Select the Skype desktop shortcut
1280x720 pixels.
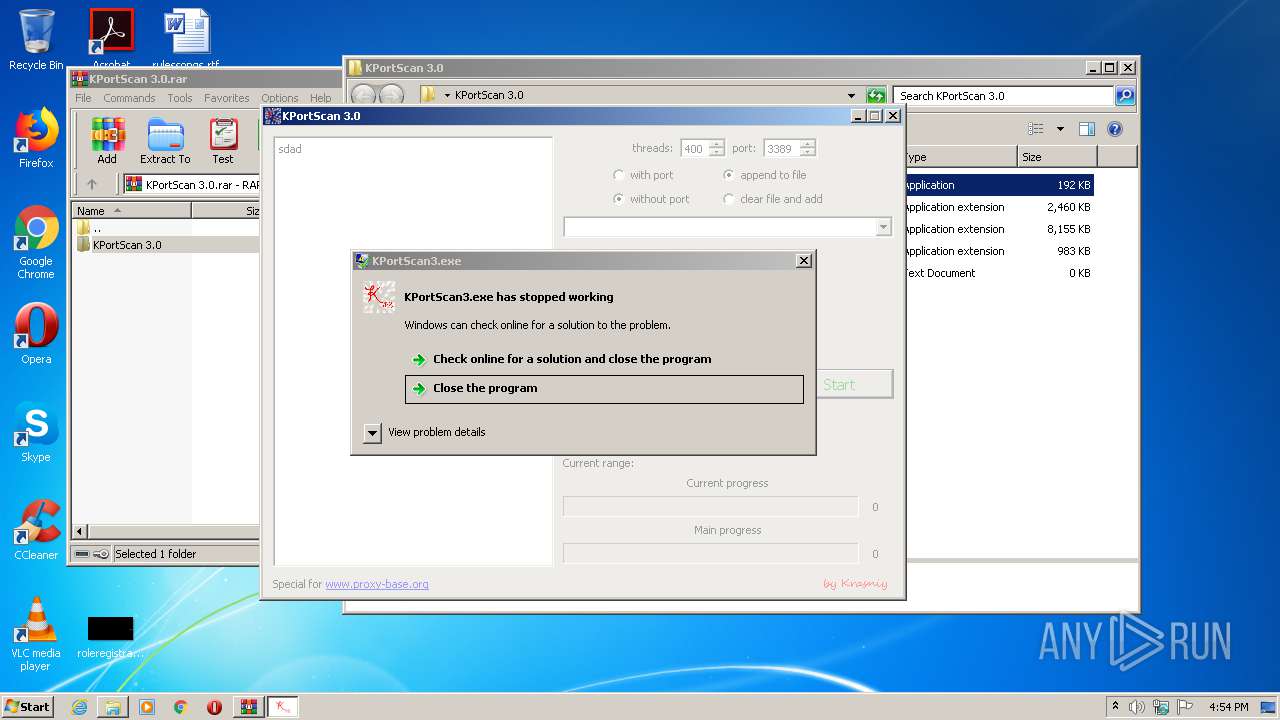tap(36, 432)
